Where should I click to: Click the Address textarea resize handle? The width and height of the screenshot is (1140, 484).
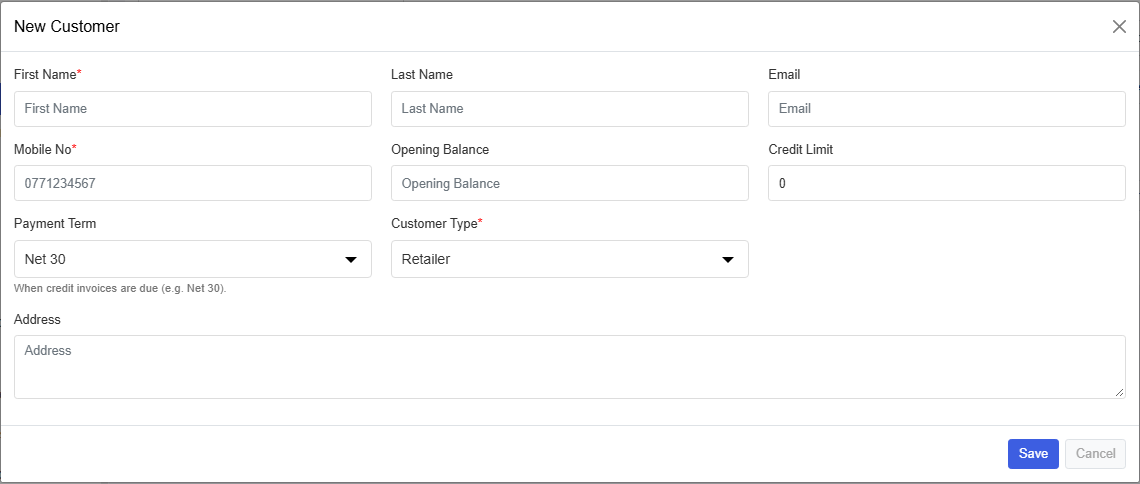[1120, 392]
